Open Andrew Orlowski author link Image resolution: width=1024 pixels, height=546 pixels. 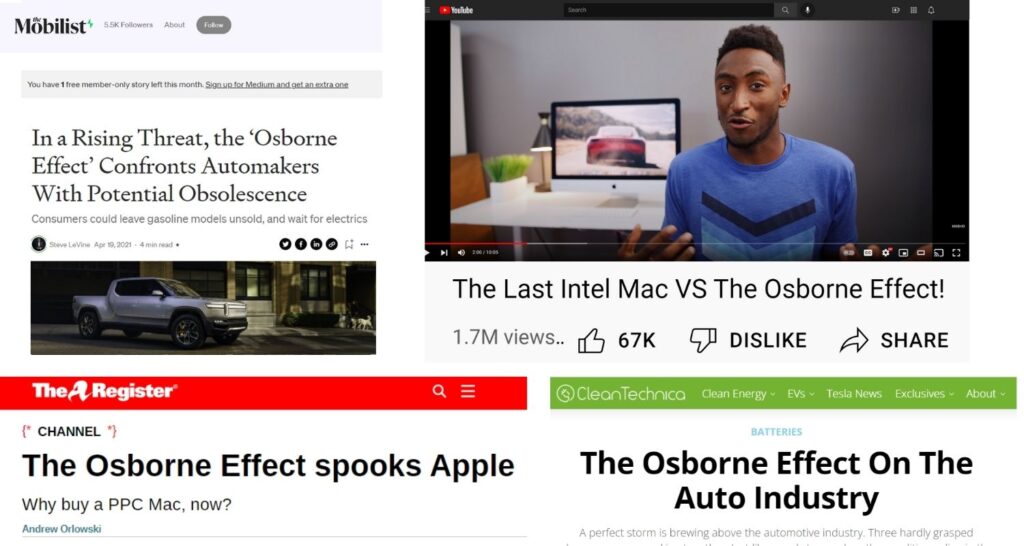point(61,529)
